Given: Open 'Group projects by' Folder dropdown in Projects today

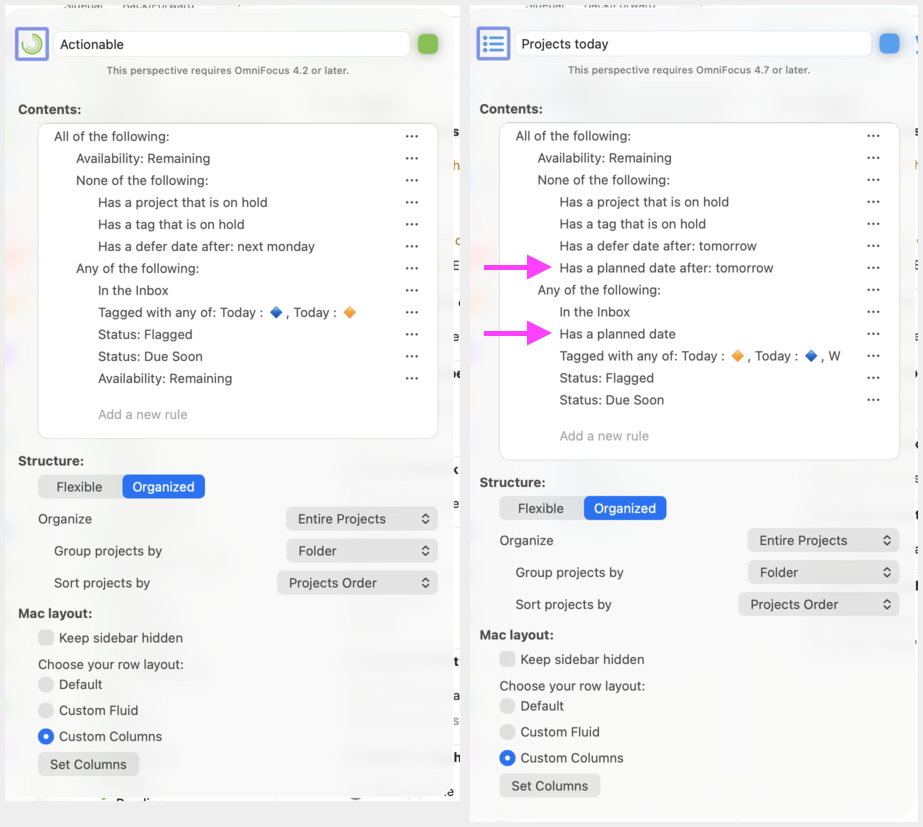Looking at the screenshot, I should click(822, 573).
